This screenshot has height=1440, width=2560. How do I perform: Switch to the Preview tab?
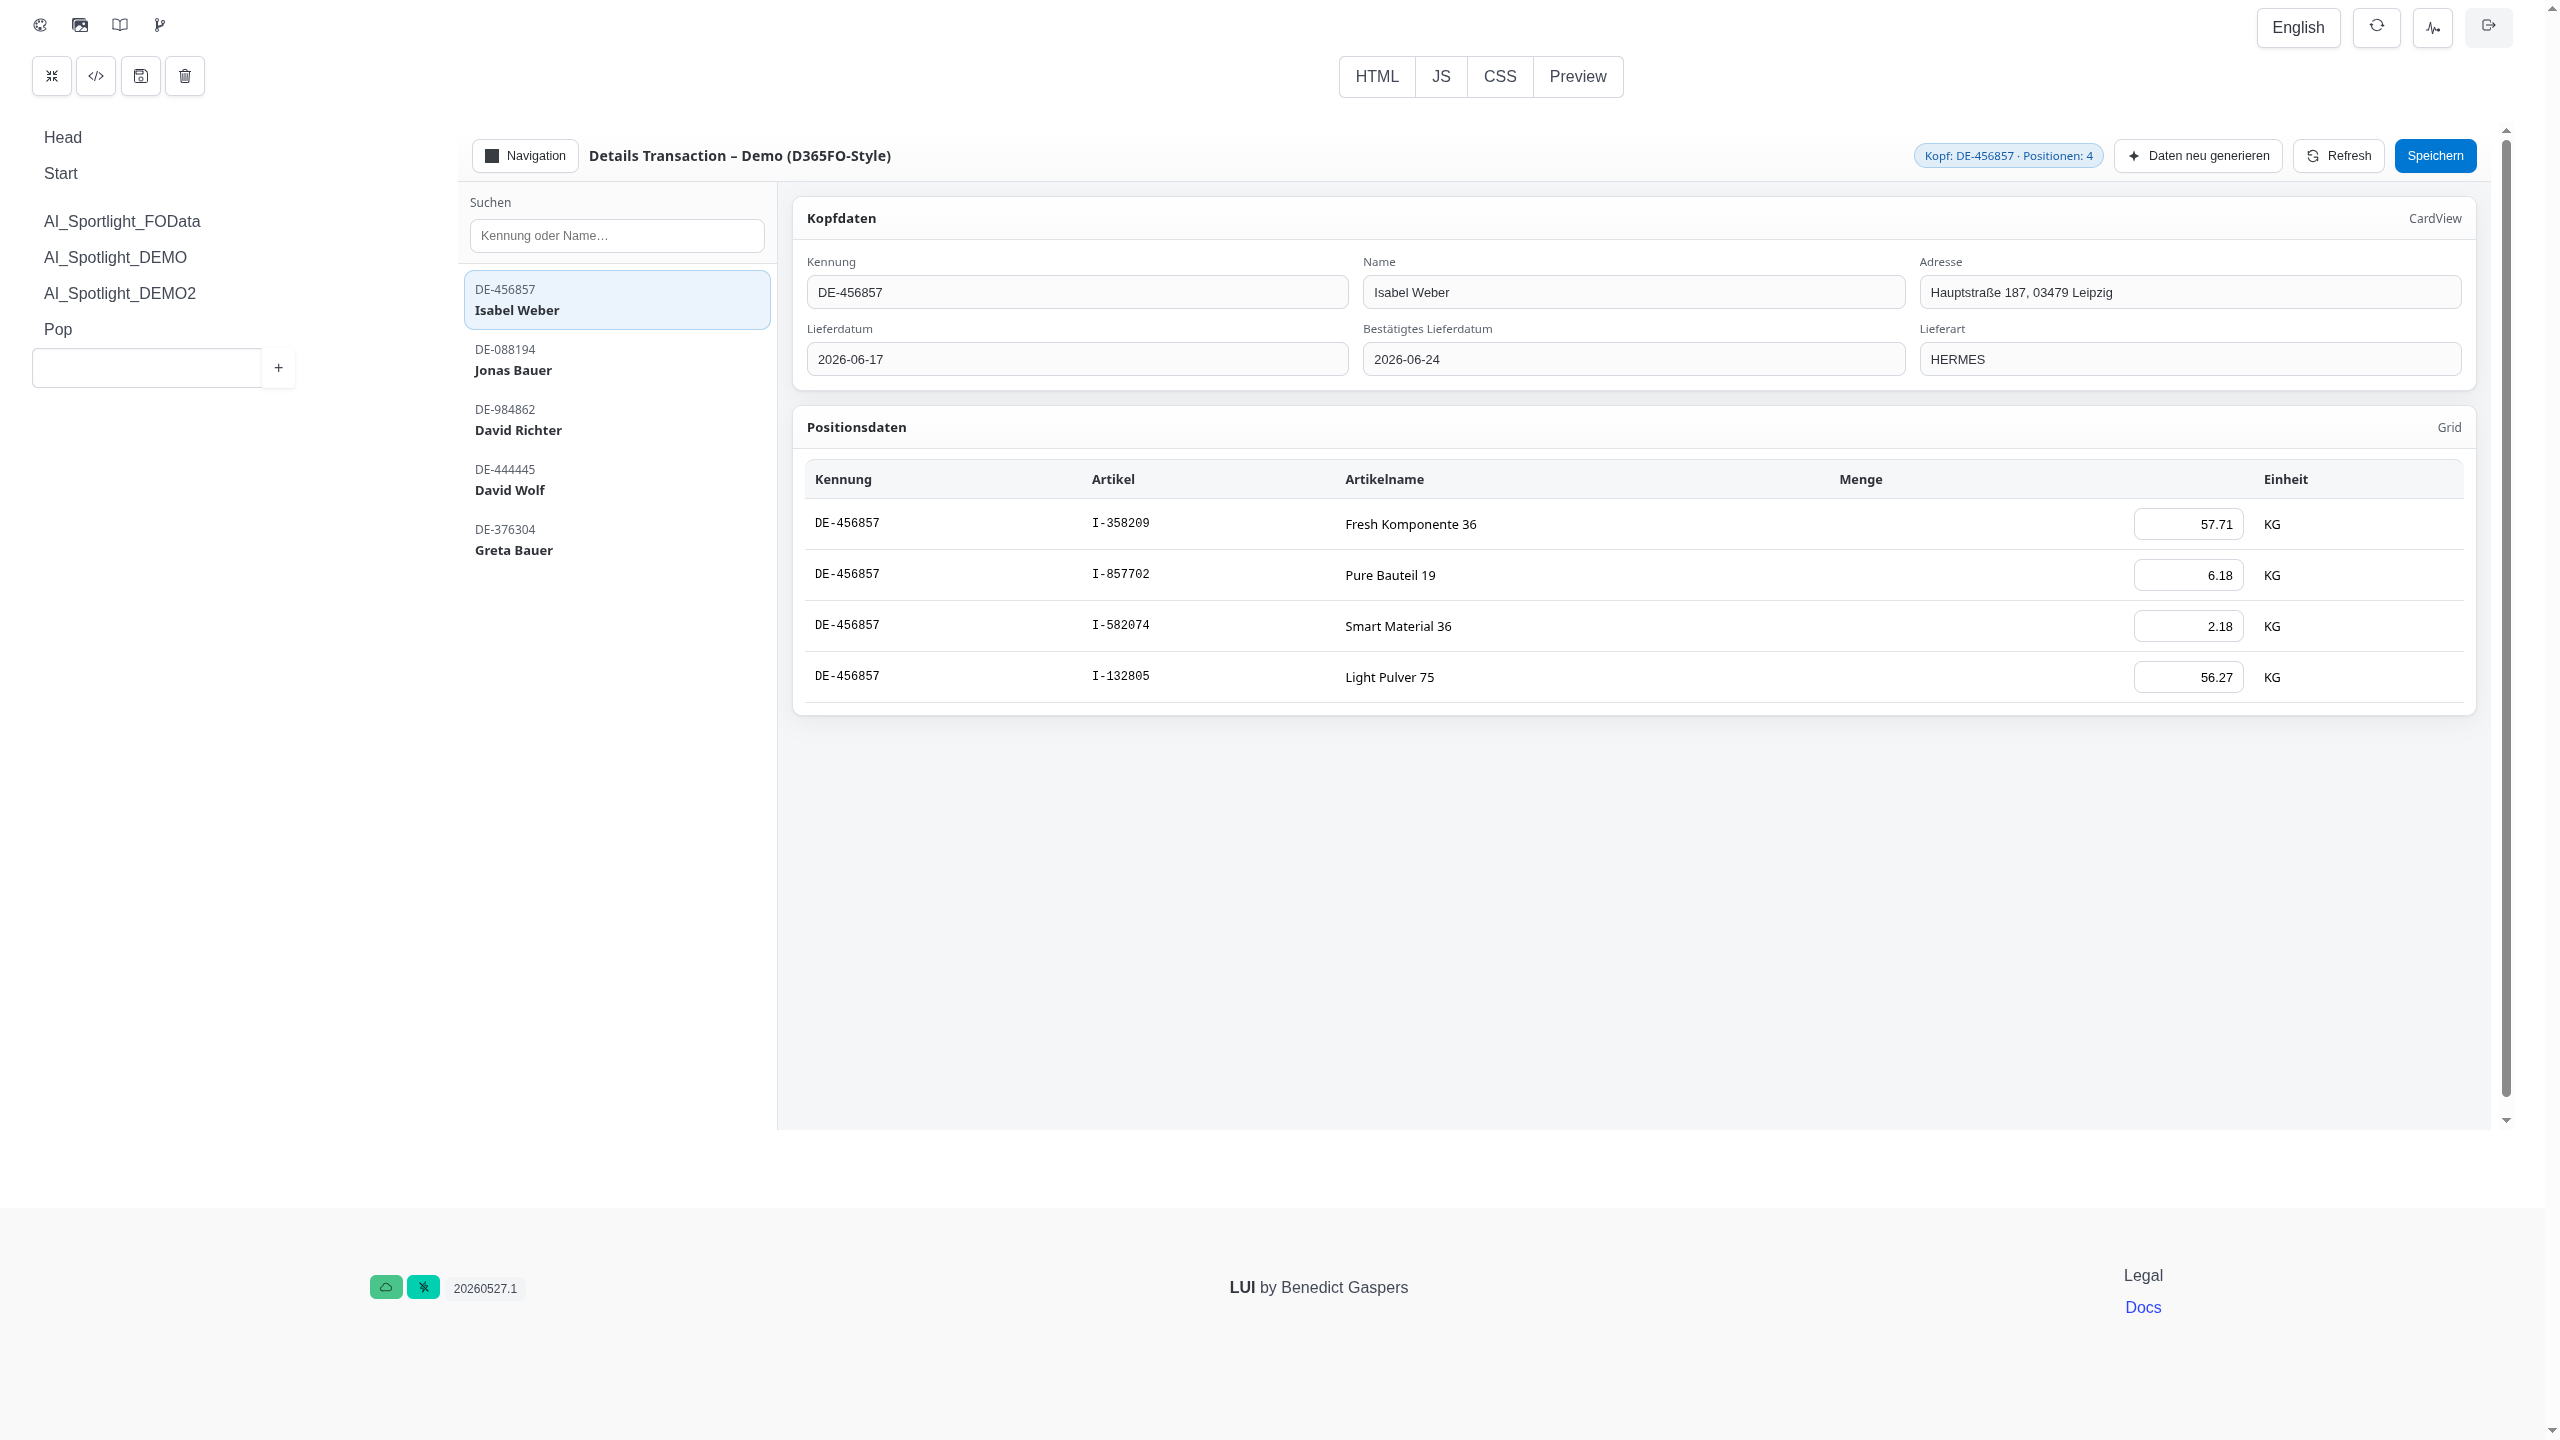pyautogui.click(x=1578, y=77)
